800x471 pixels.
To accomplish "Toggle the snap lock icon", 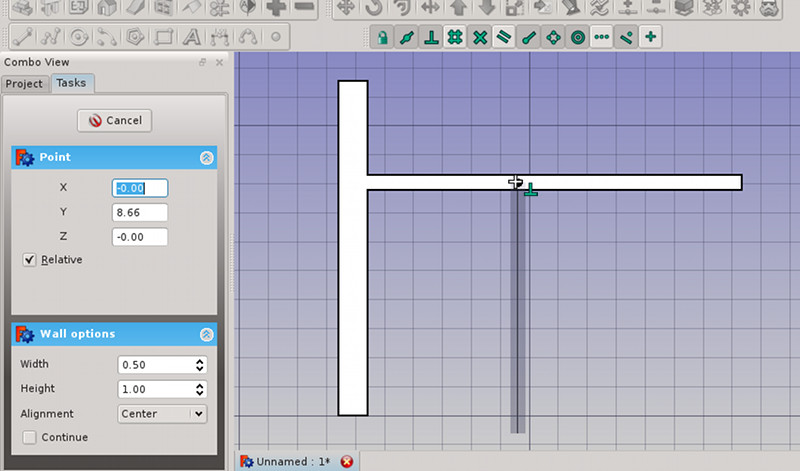I will tap(382, 37).
